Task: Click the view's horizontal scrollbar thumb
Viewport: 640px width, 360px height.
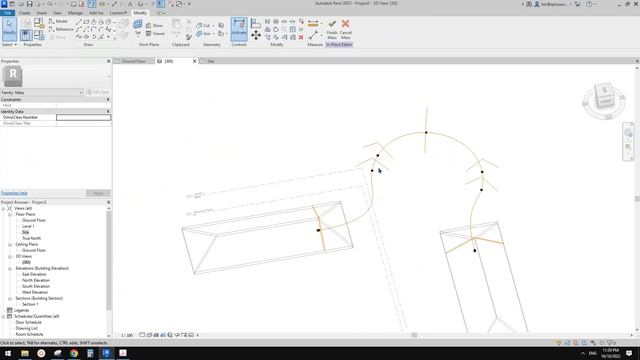Action: (x=414, y=335)
